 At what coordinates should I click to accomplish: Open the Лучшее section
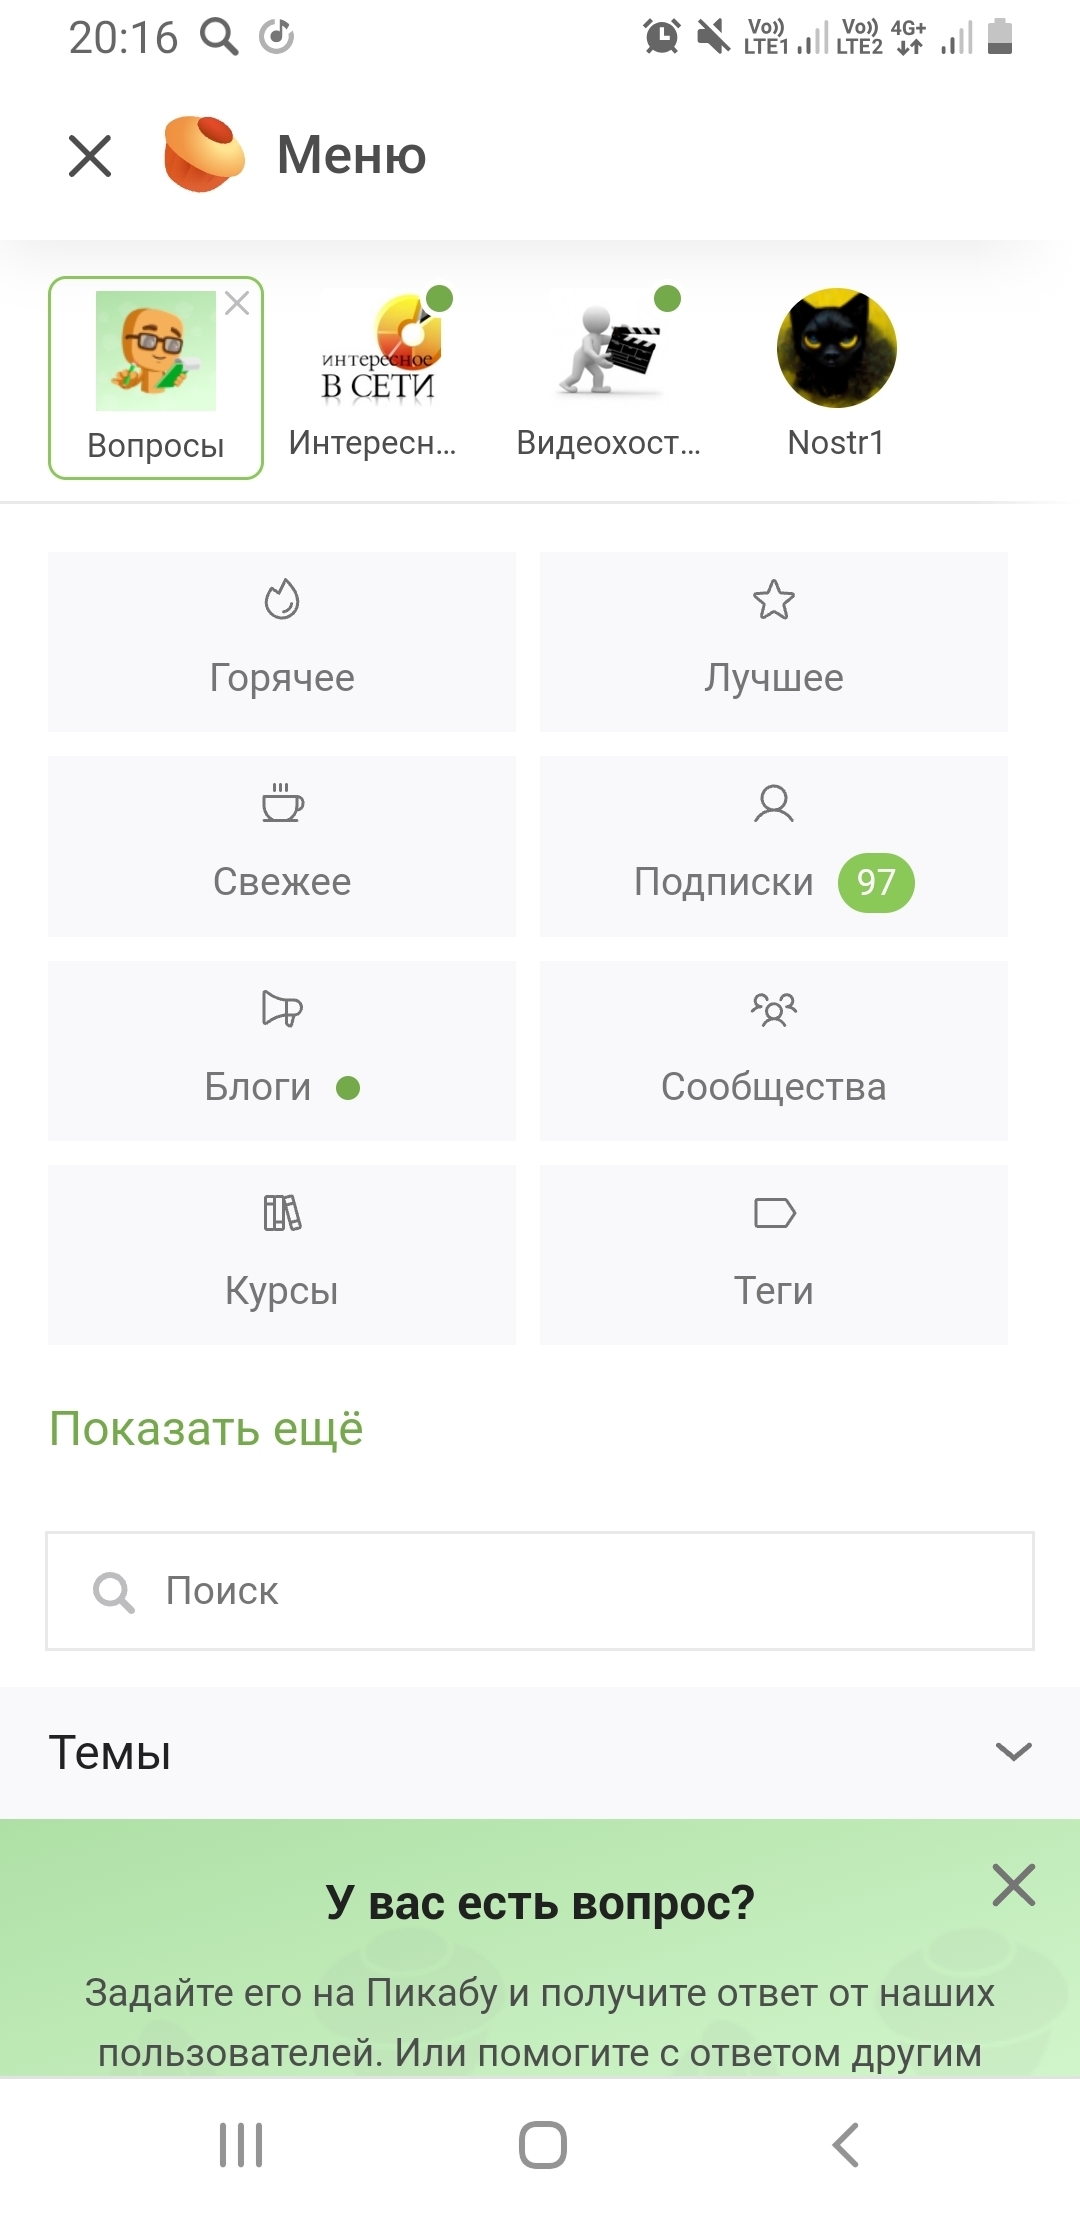point(773,642)
